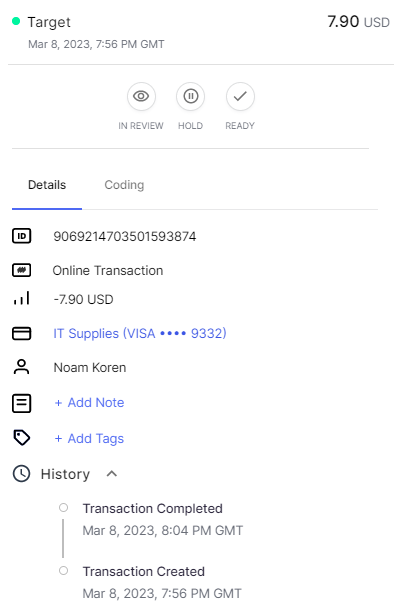
Task: Click the credit card icon
Action: coord(22,333)
